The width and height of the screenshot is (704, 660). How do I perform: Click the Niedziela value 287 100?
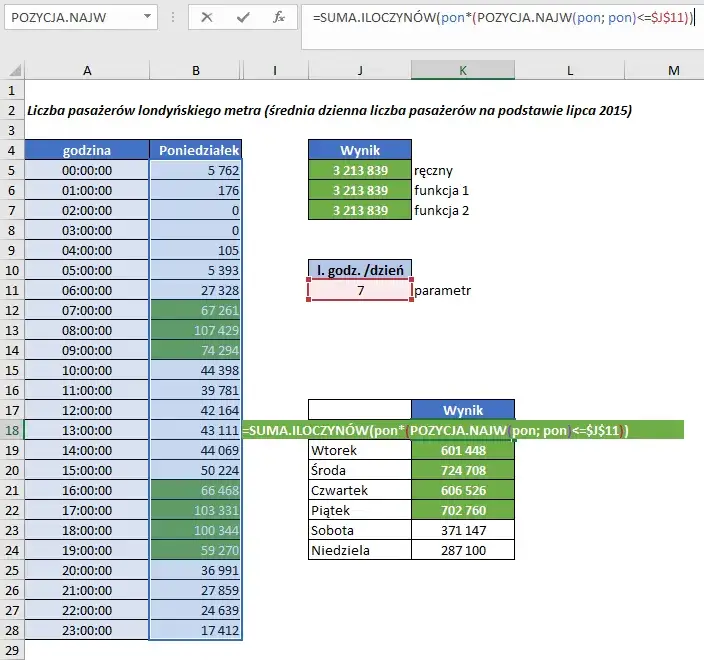tap(462, 550)
